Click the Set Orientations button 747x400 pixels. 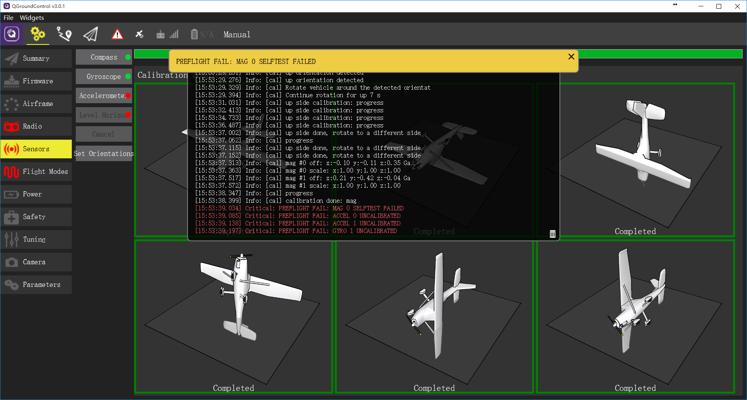pos(104,154)
